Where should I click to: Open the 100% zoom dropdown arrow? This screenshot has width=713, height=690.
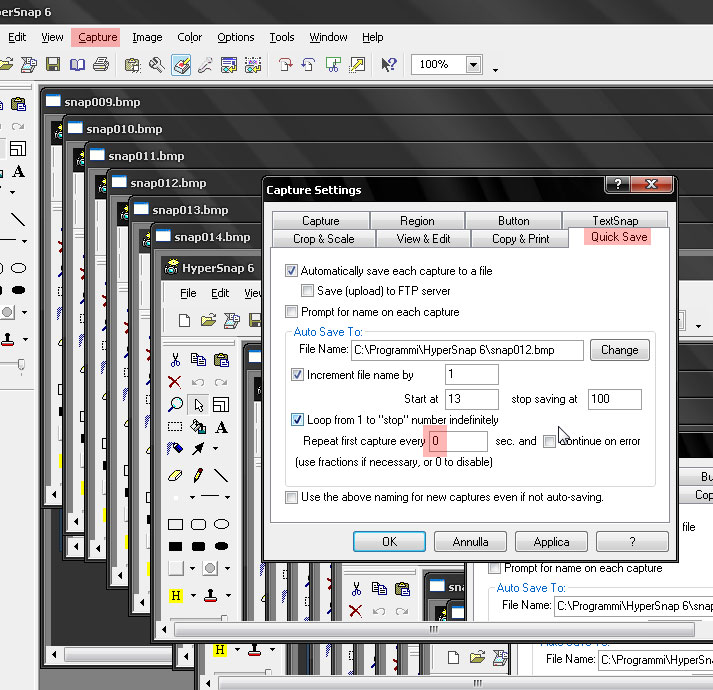473,65
